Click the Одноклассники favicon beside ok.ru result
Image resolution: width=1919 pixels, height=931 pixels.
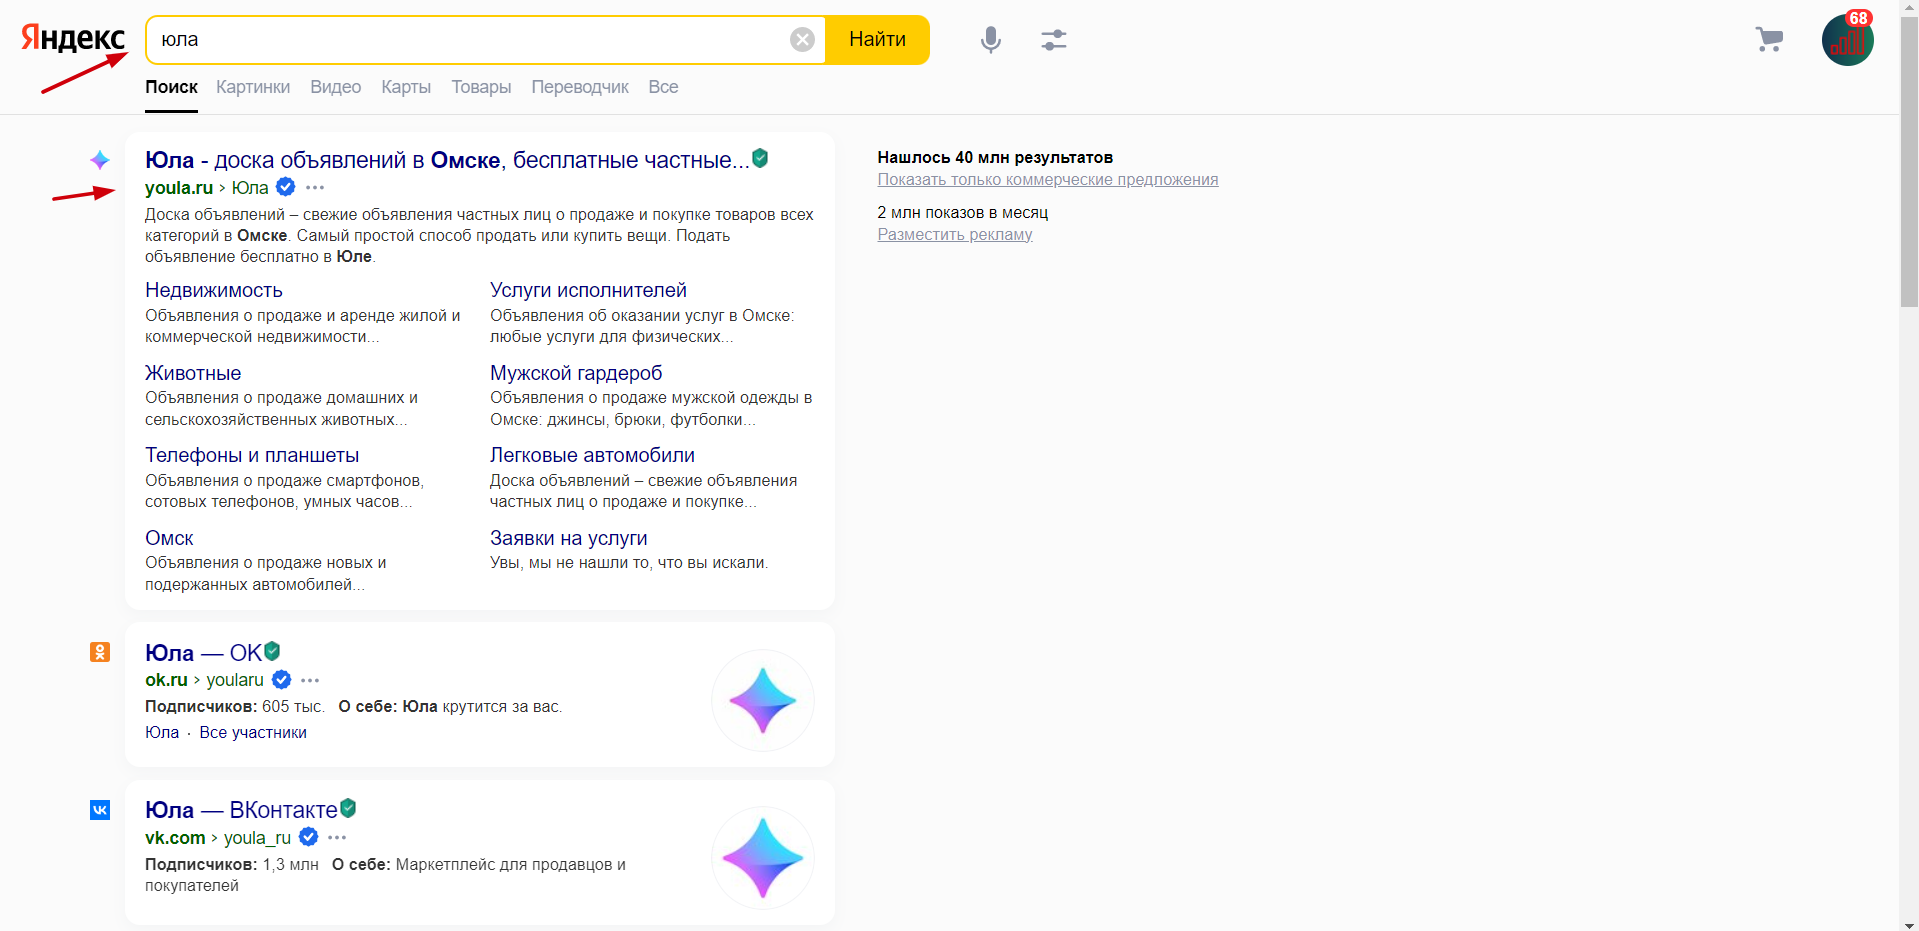pyautogui.click(x=100, y=652)
